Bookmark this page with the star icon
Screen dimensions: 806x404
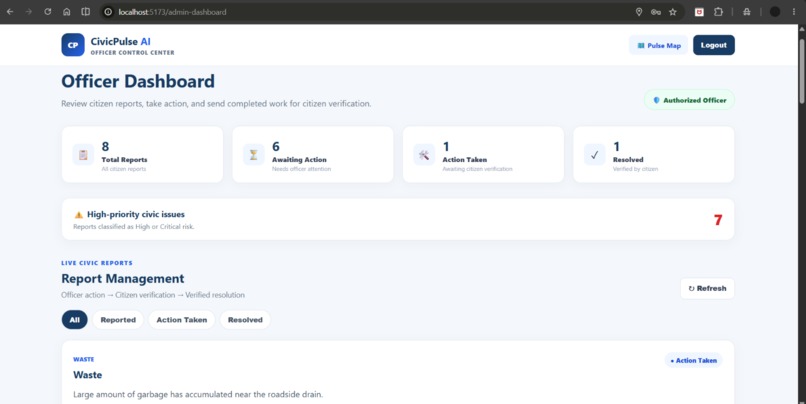click(x=673, y=12)
